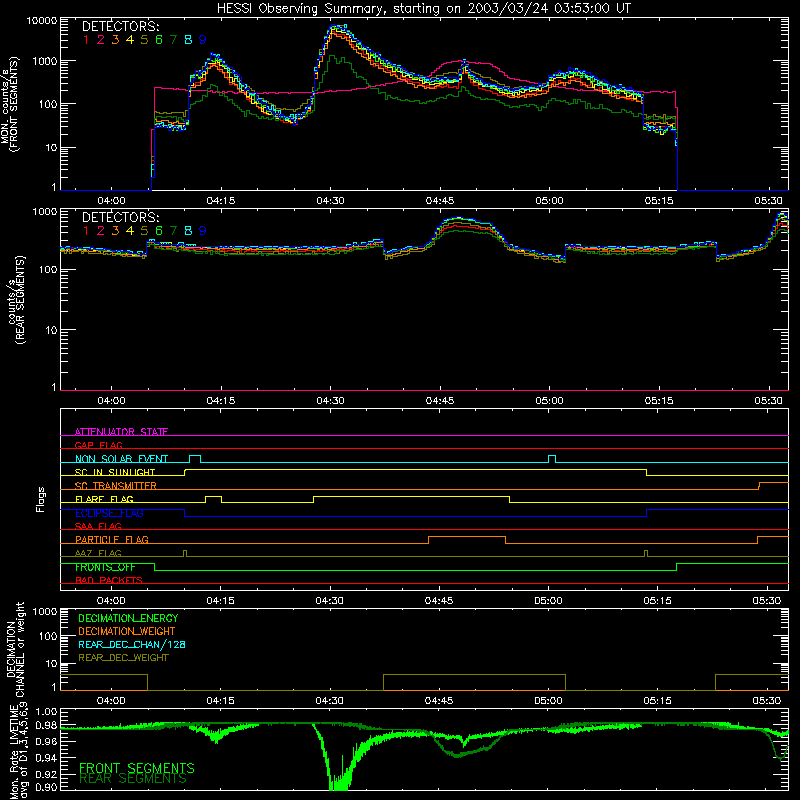800x800 pixels.
Task: Select green detector 6 in rear segments legend
Action: (x=159, y=231)
